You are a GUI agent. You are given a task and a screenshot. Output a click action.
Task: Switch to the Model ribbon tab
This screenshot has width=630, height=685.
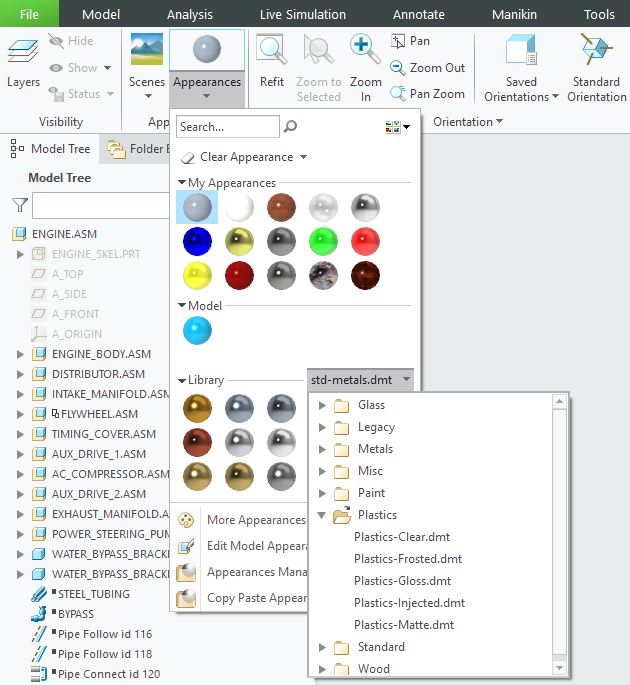[x=101, y=14]
